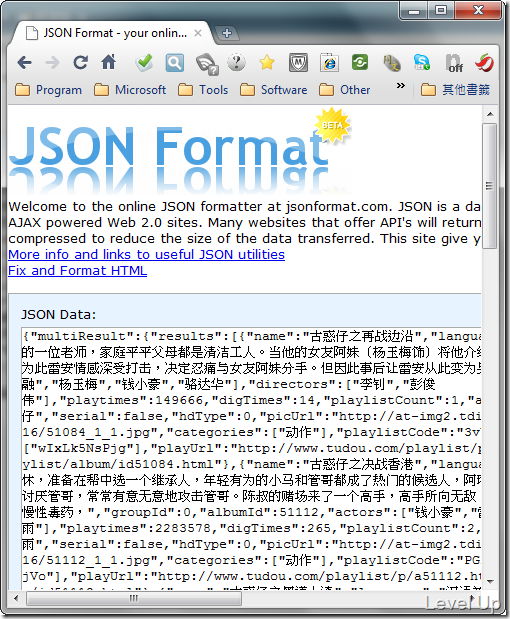510x619 pixels.
Task: Click the green checkmark extension icon
Action: (x=144, y=62)
